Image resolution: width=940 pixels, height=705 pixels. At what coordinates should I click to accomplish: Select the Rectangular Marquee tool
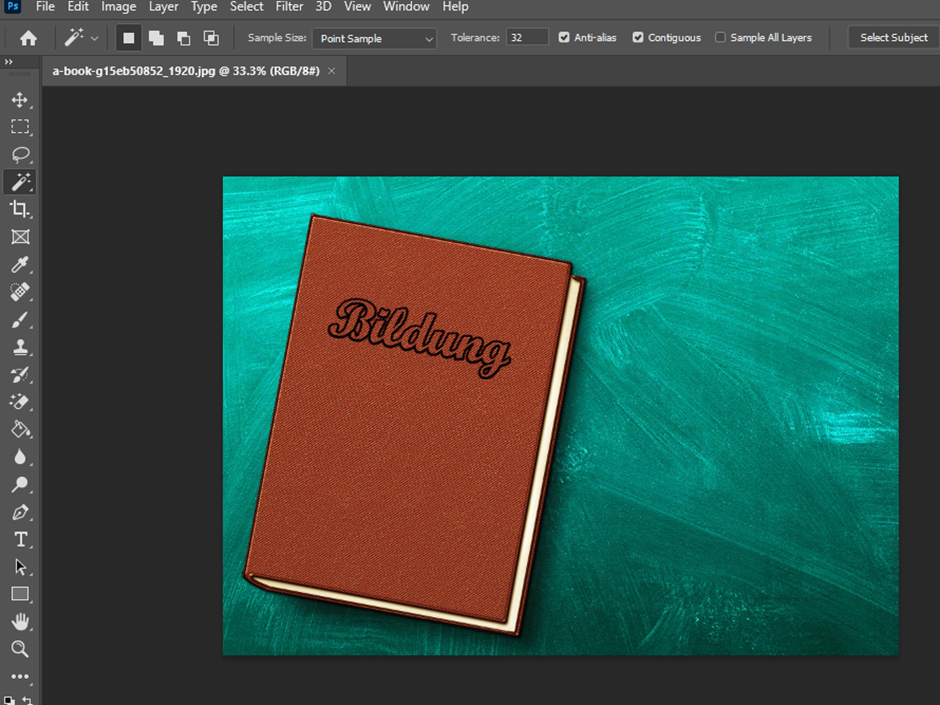(20, 126)
